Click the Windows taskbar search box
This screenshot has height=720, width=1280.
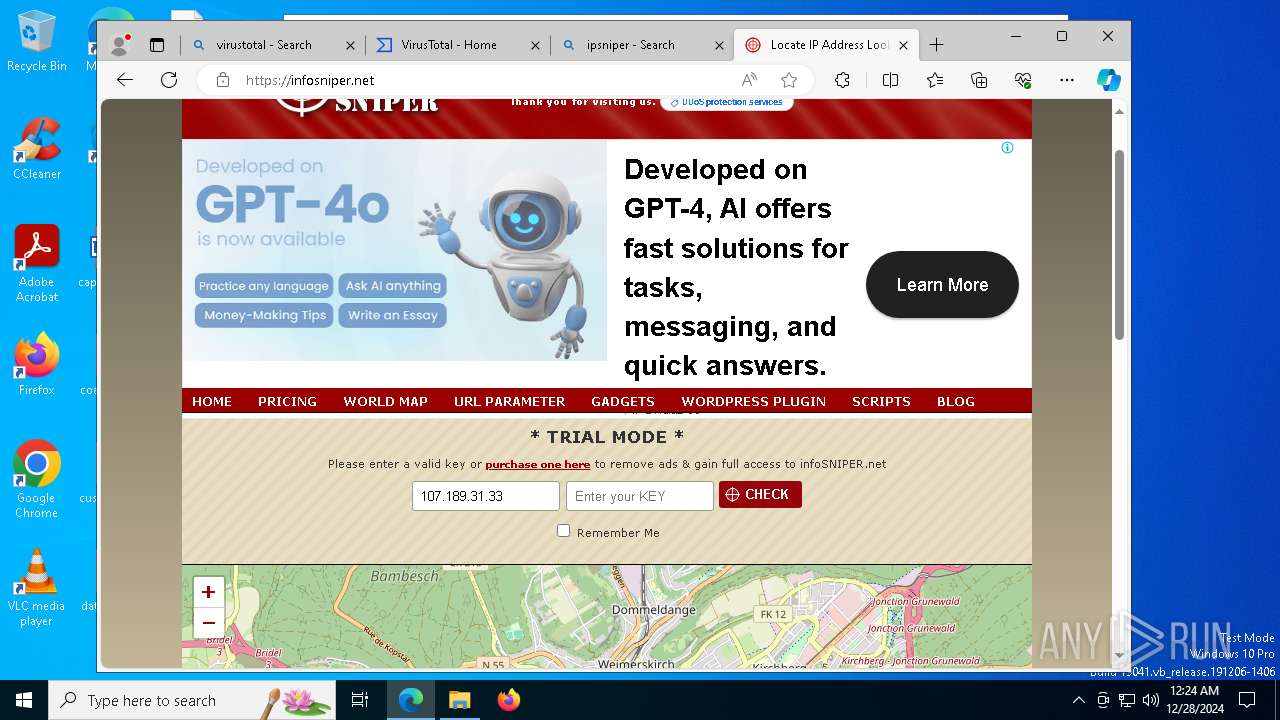click(192, 700)
